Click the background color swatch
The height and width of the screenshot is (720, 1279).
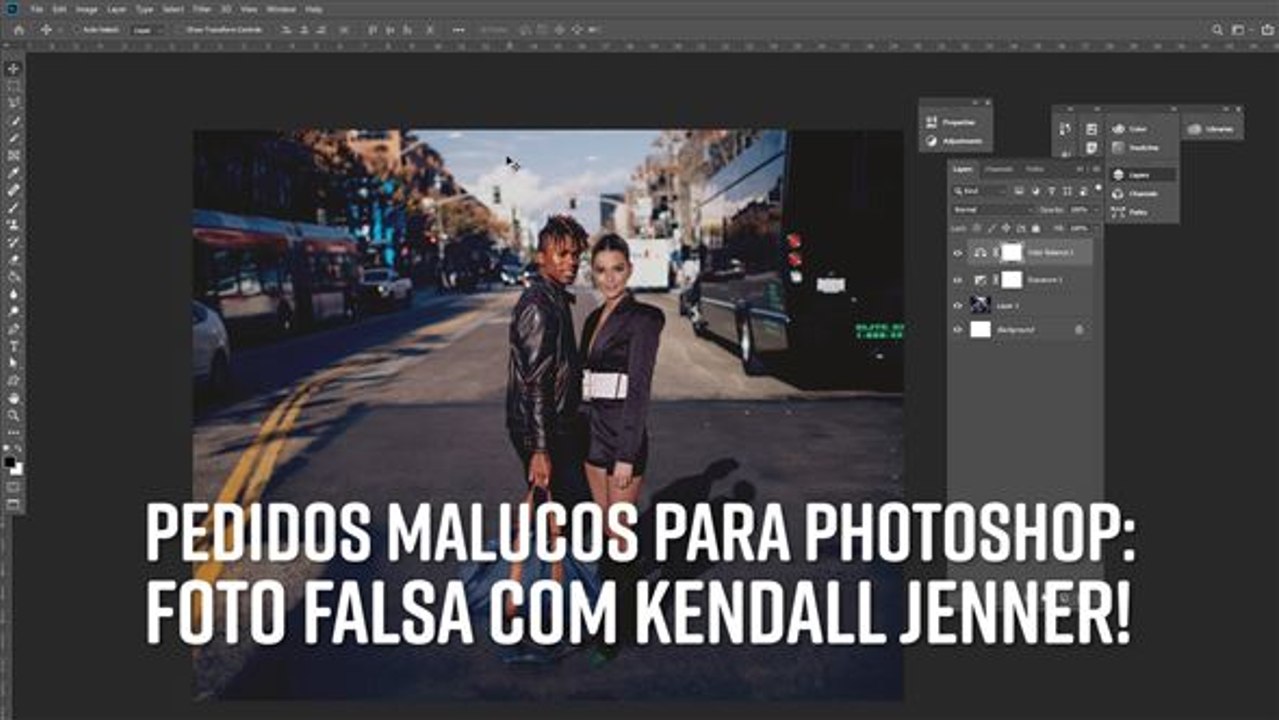[x=18, y=469]
